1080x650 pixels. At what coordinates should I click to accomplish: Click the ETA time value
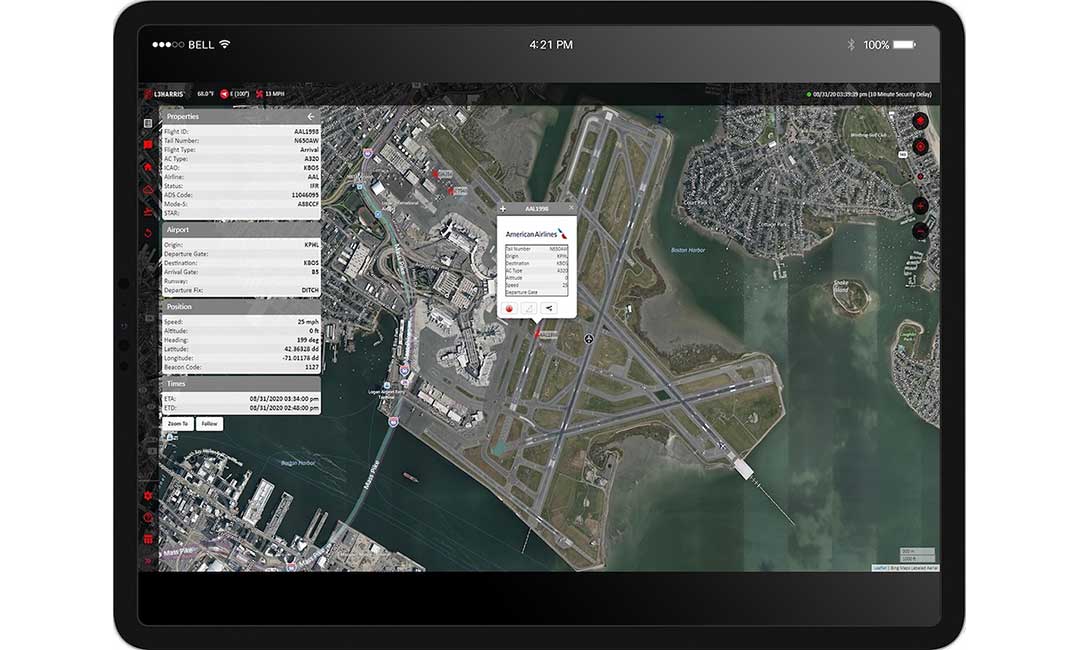click(x=284, y=399)
